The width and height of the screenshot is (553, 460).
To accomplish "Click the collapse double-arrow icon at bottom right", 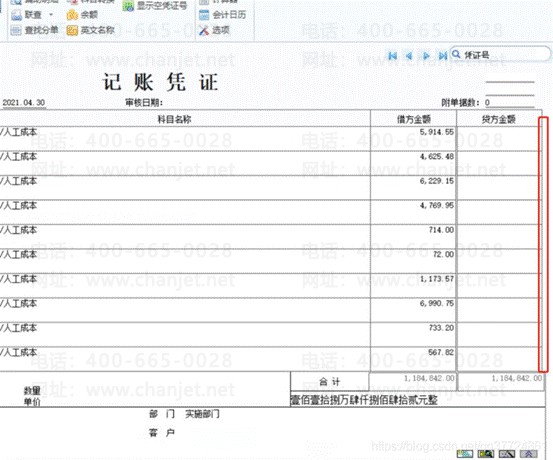I will tap(529, 454).
